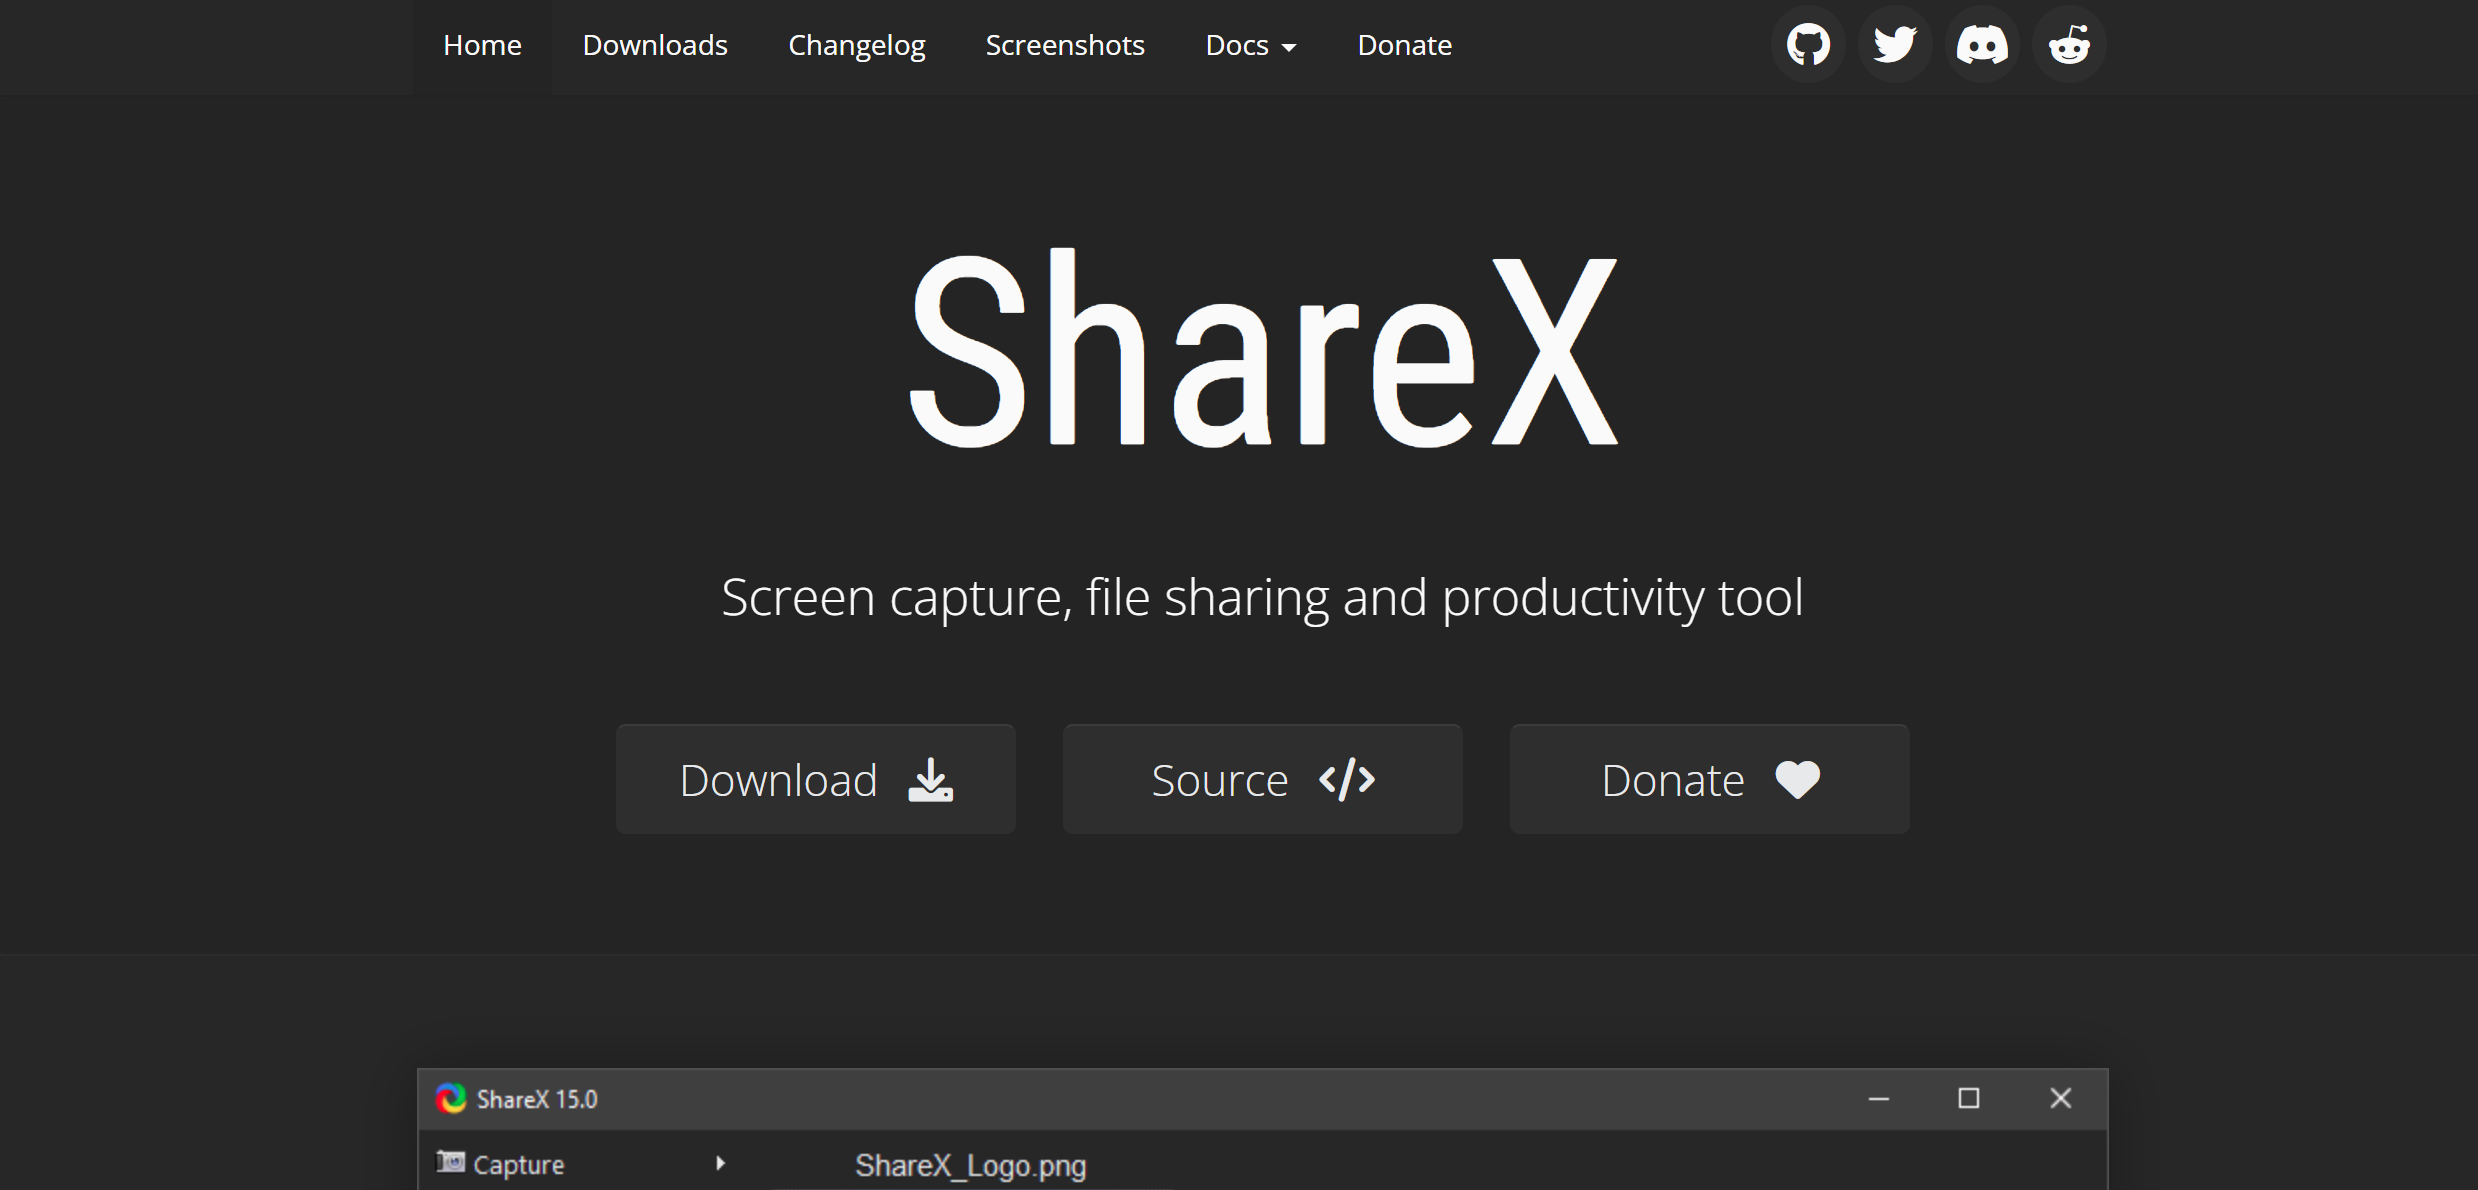
Task: Open the Reddit icon link
Action: pos(2069,45)
